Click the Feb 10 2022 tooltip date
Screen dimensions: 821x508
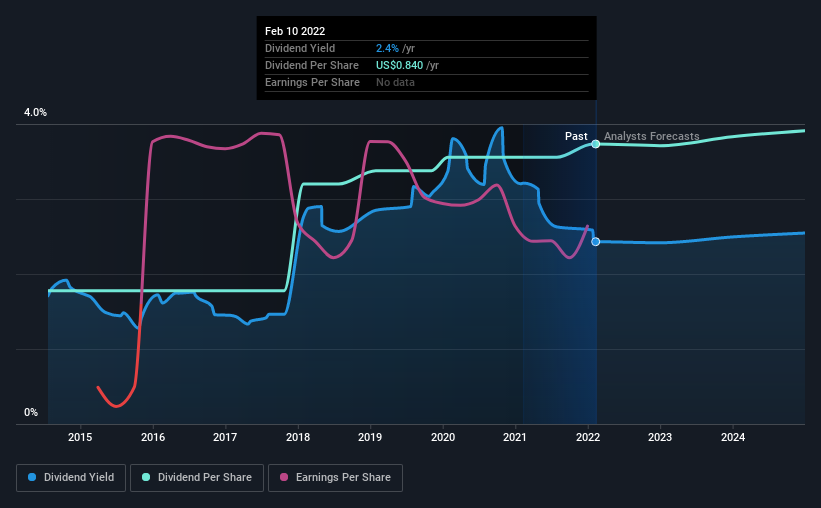click(297, 31)
